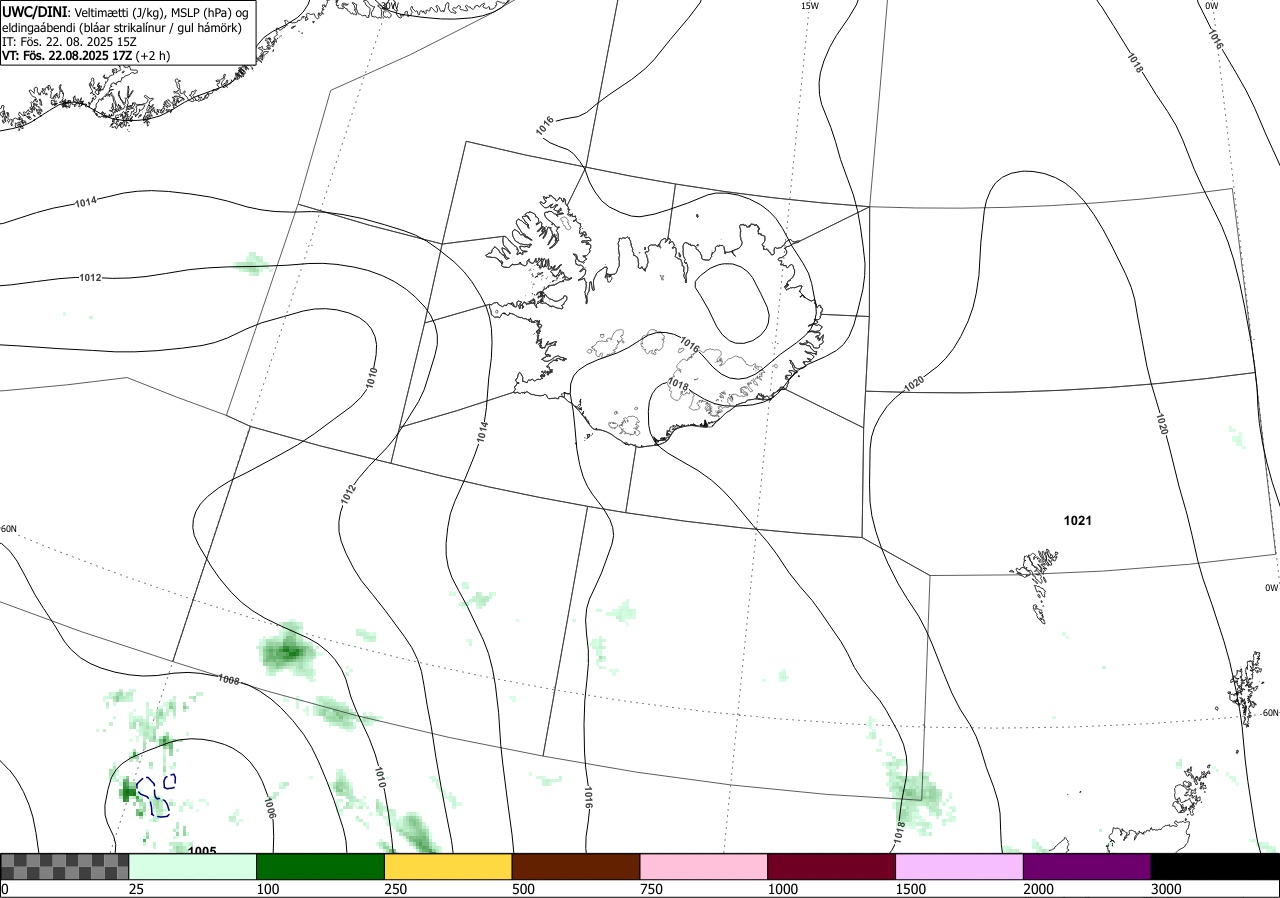The width and height of the screenshot is (1280, 898).
Task: Select the lavender 1500–2000 legend swatch
Action: click(960, 866)
